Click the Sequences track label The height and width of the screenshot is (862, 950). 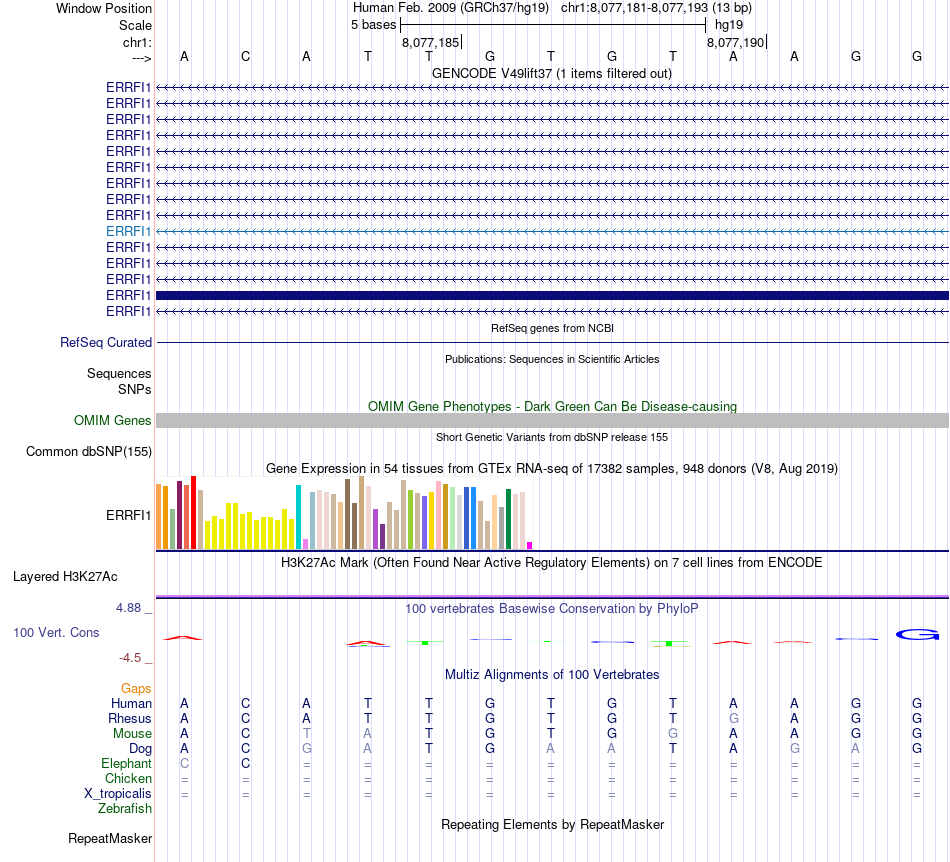tap(119, 373)
